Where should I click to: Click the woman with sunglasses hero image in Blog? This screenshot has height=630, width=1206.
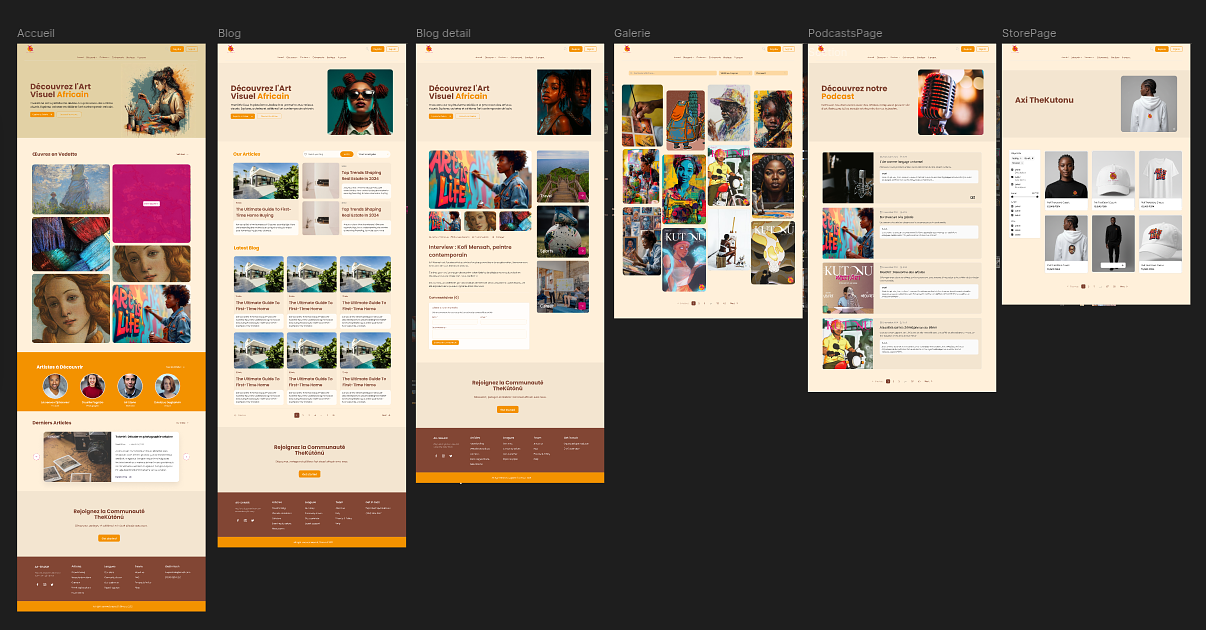point(360,102)
